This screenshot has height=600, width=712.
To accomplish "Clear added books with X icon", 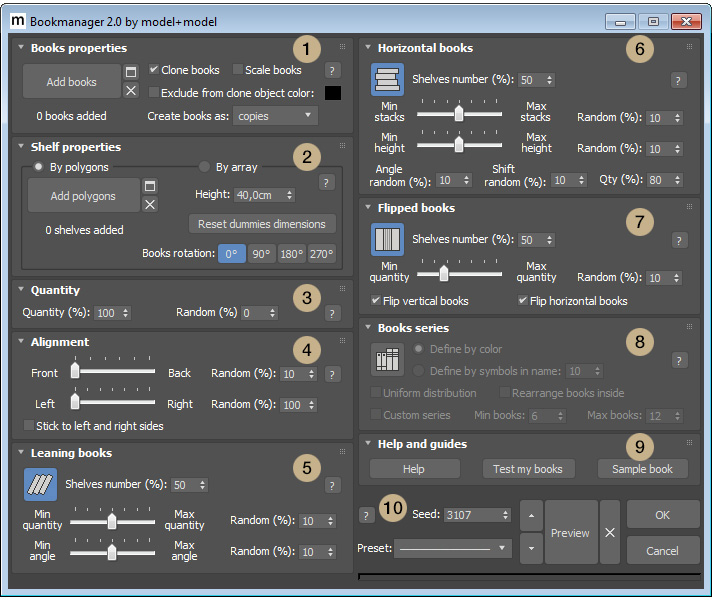I will tap(131, 90).
